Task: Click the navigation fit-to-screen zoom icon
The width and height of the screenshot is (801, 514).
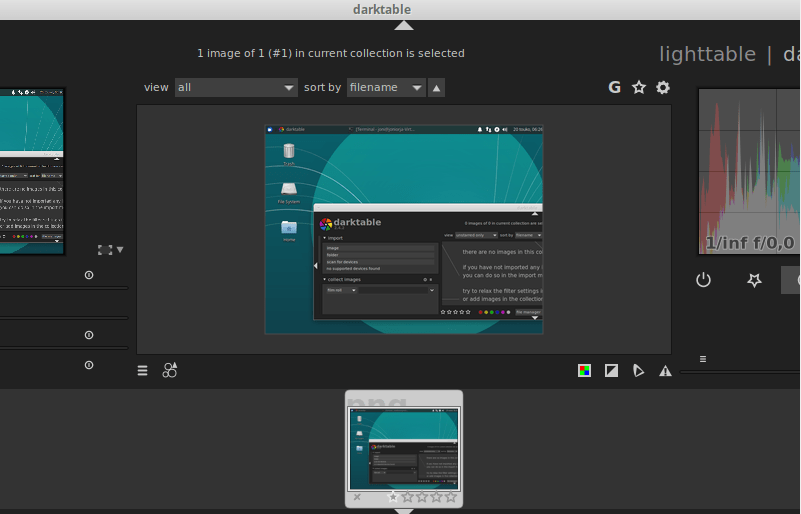Action: (x=104, y=250)
